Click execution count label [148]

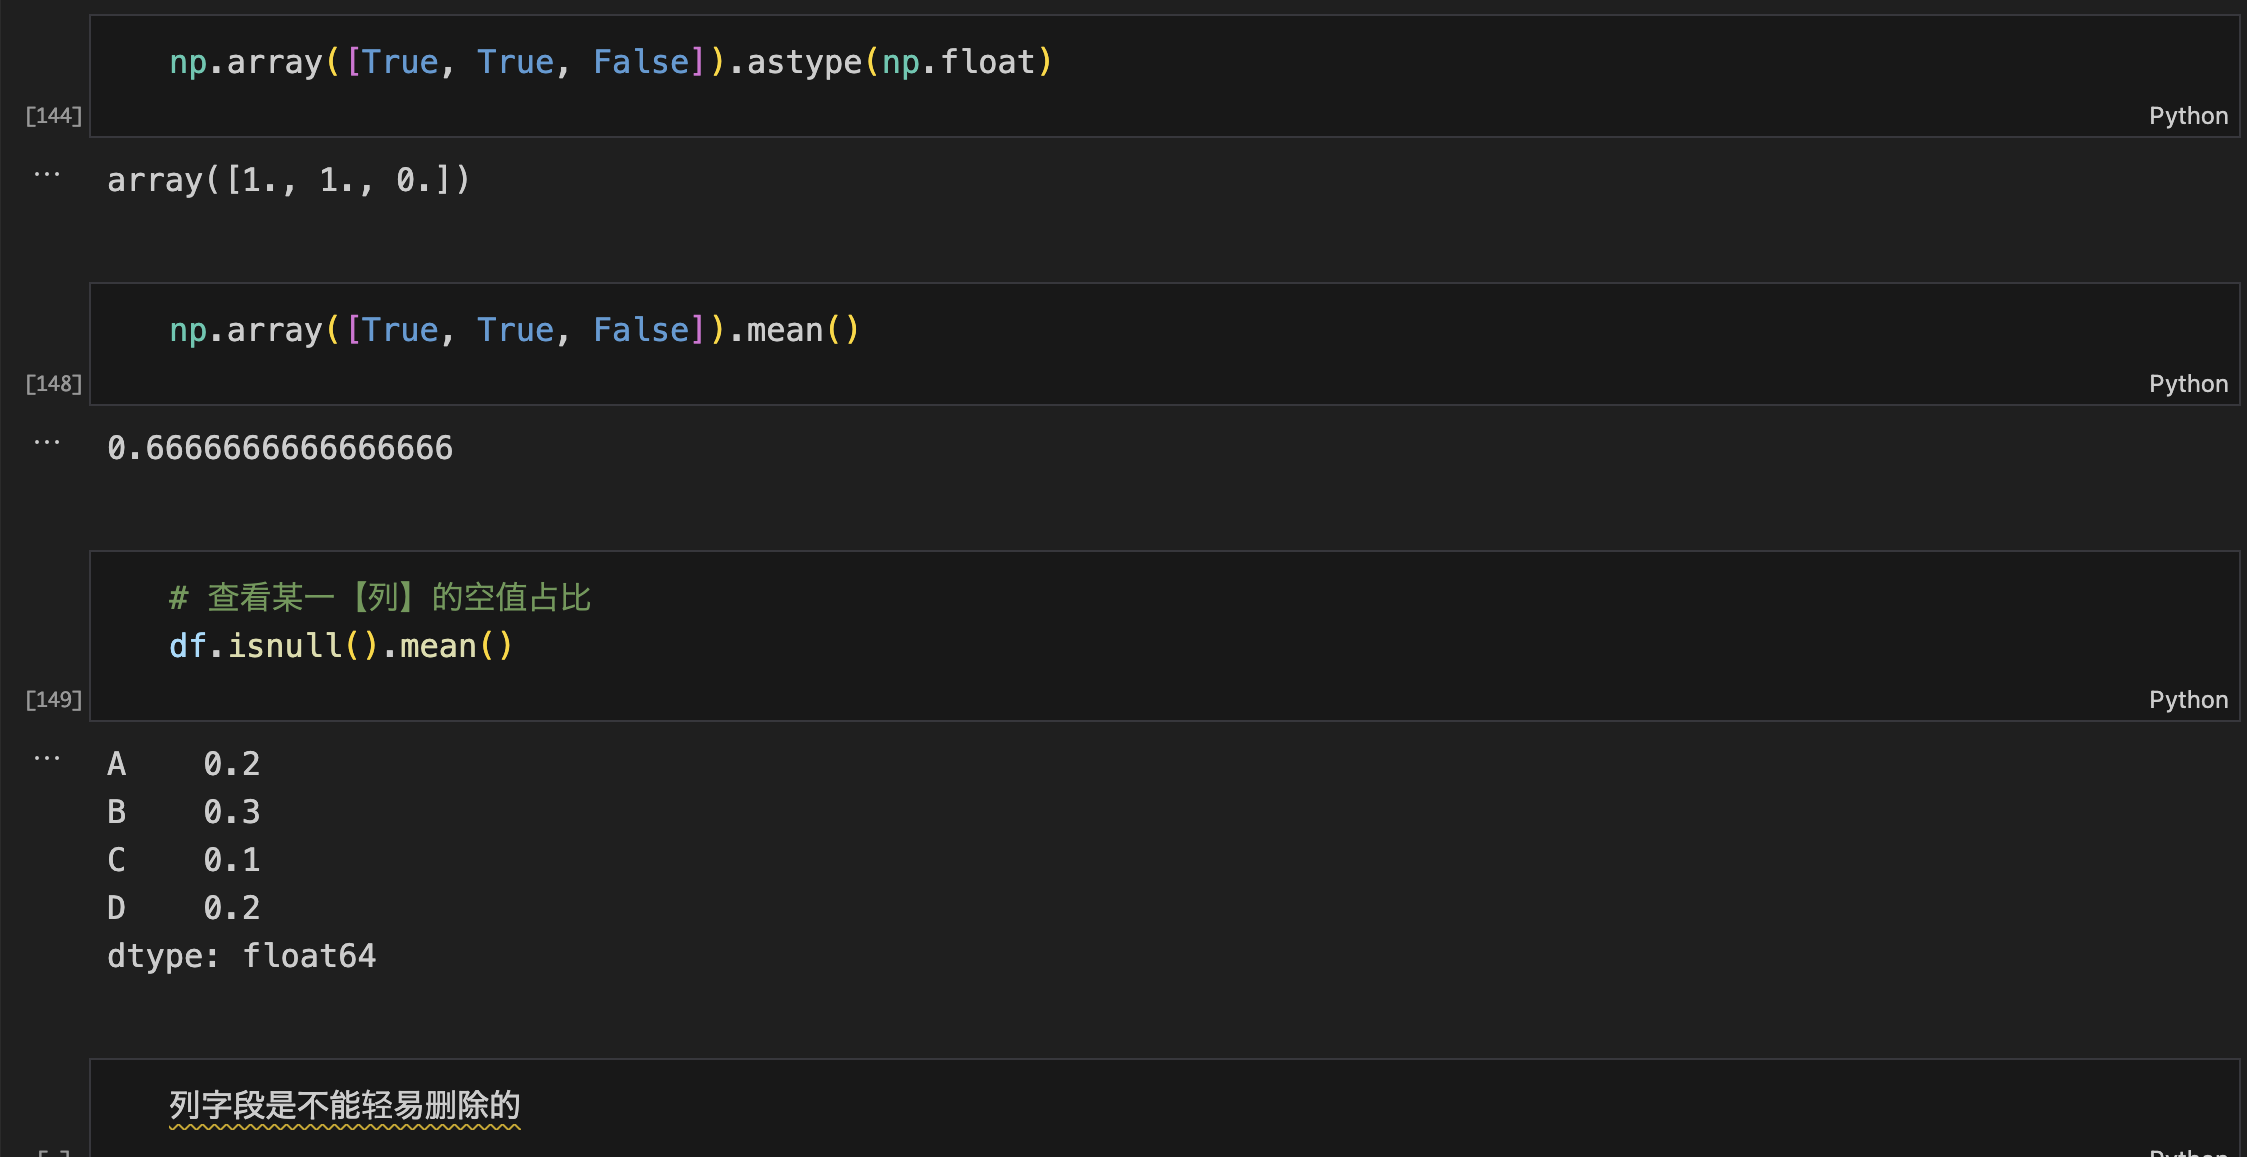(54, 384)
